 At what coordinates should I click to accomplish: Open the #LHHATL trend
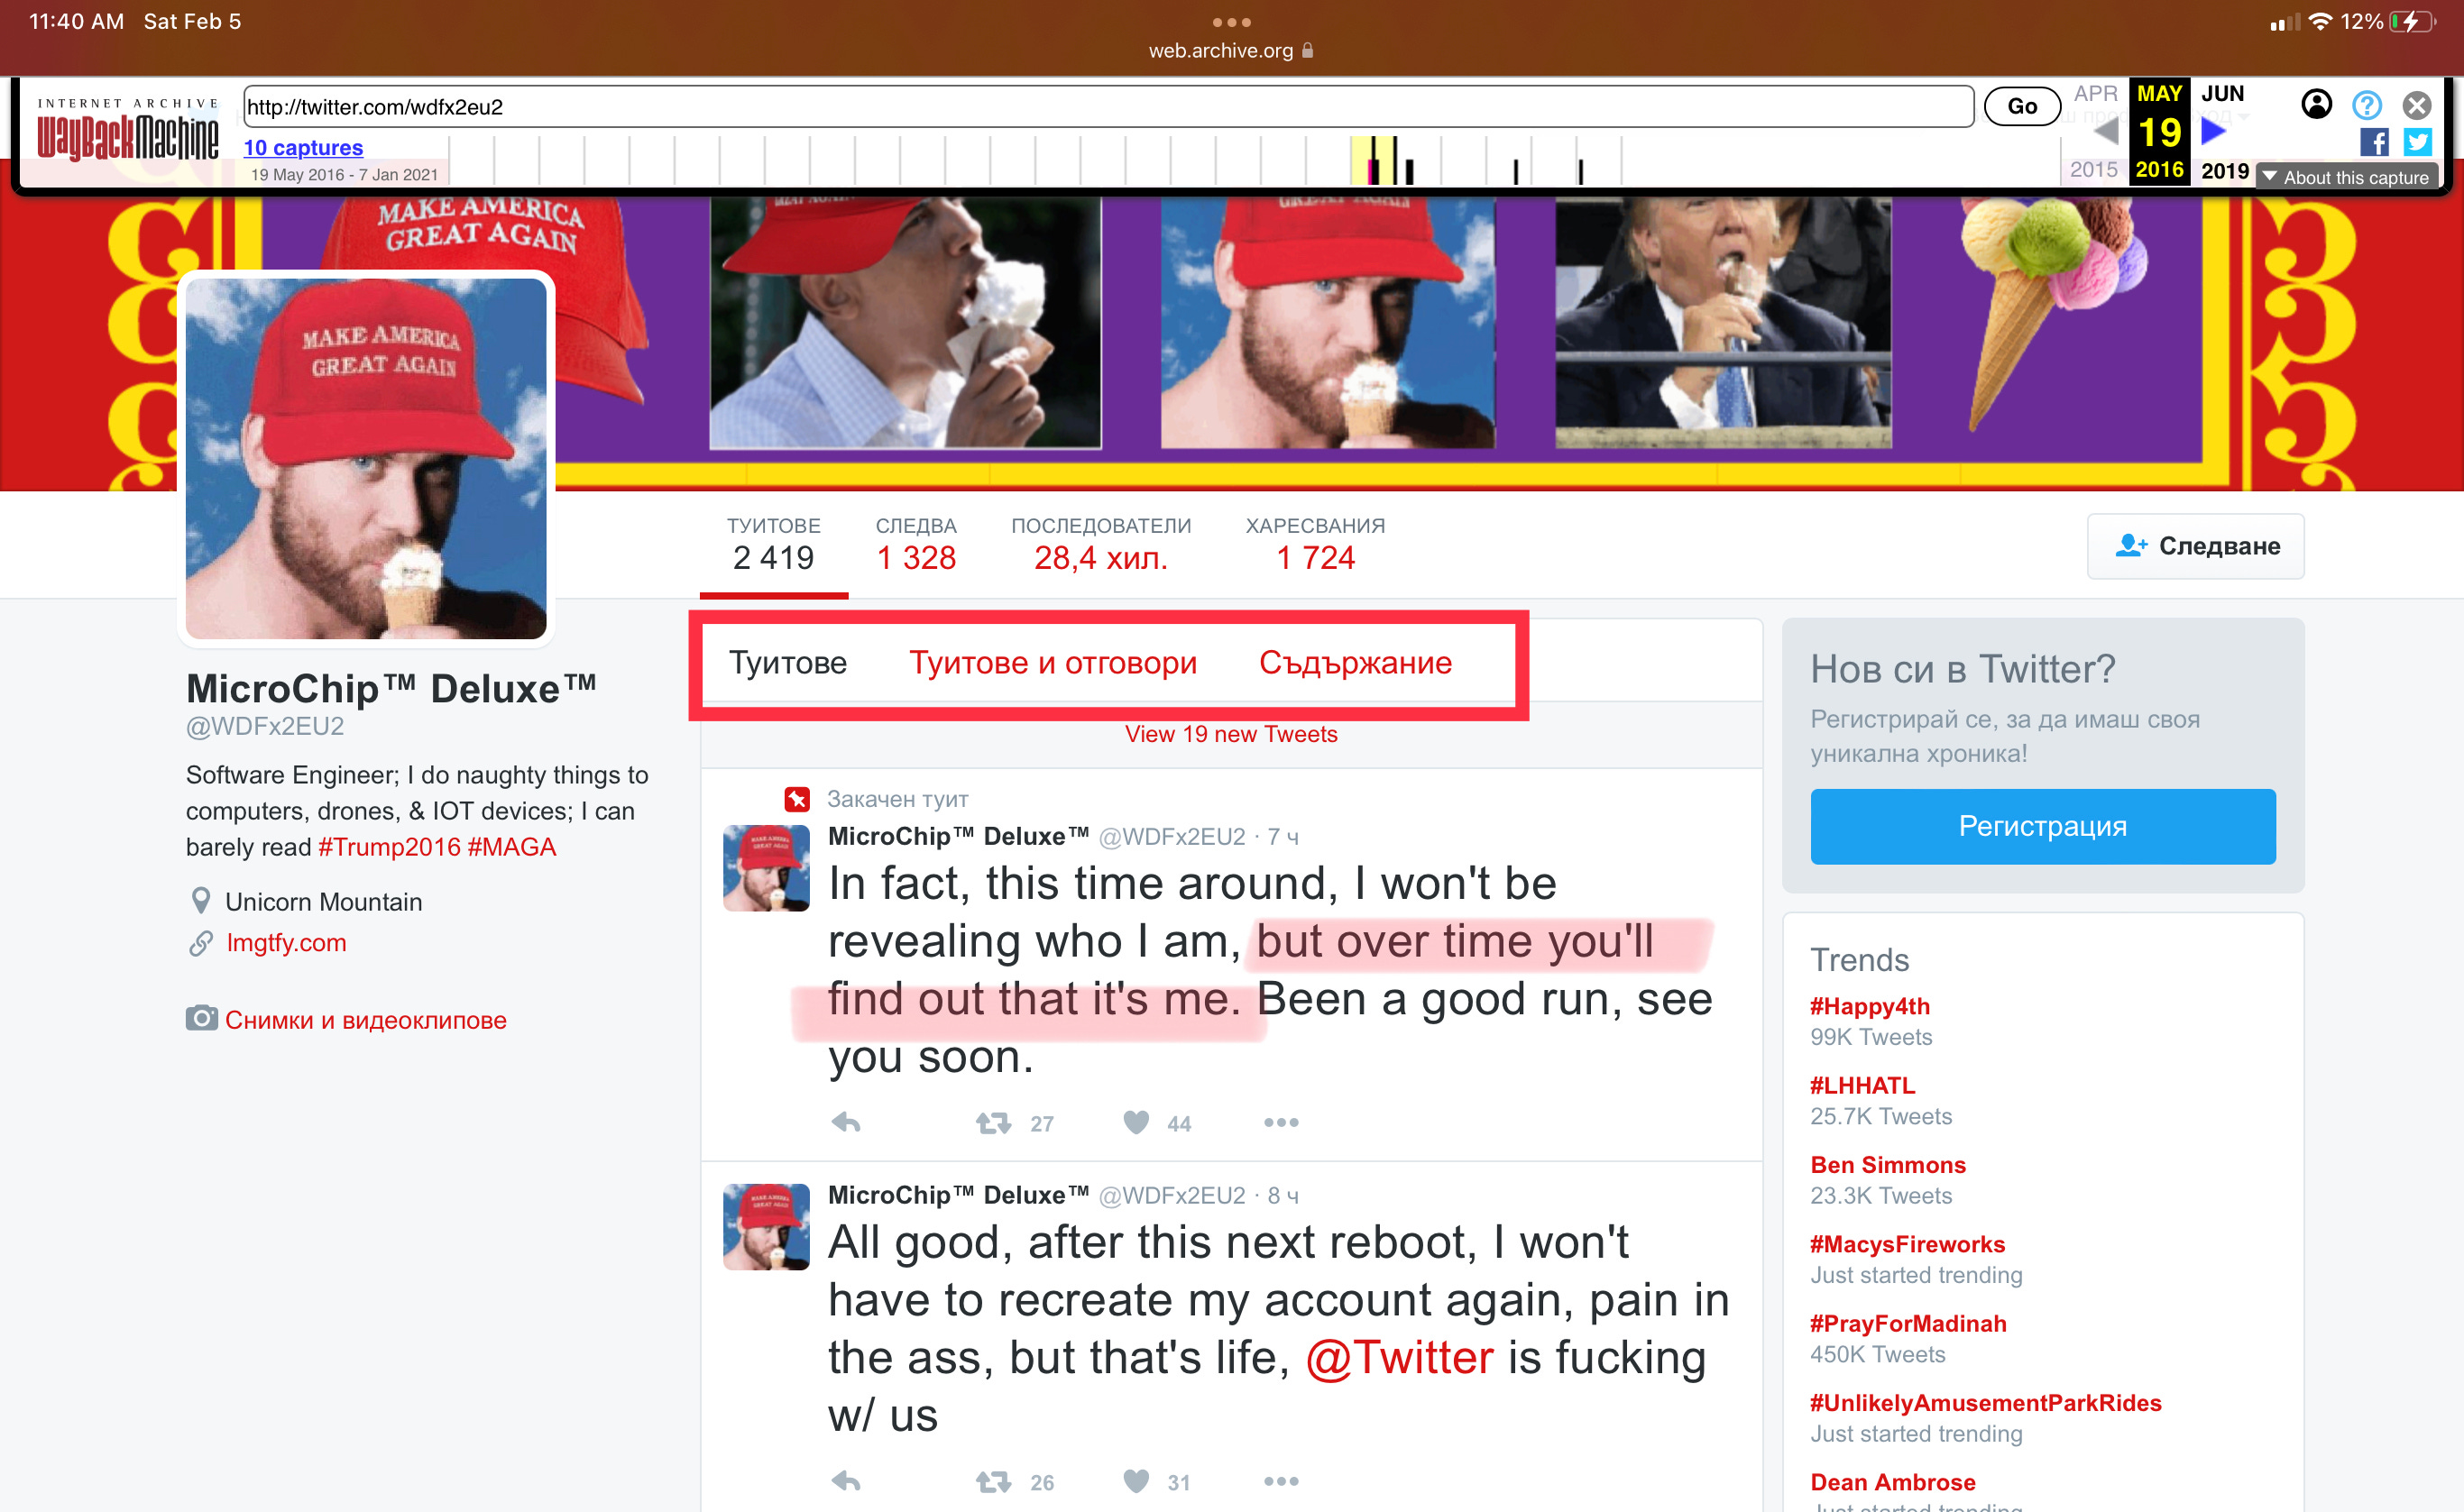click(x=1862, y=1086)
